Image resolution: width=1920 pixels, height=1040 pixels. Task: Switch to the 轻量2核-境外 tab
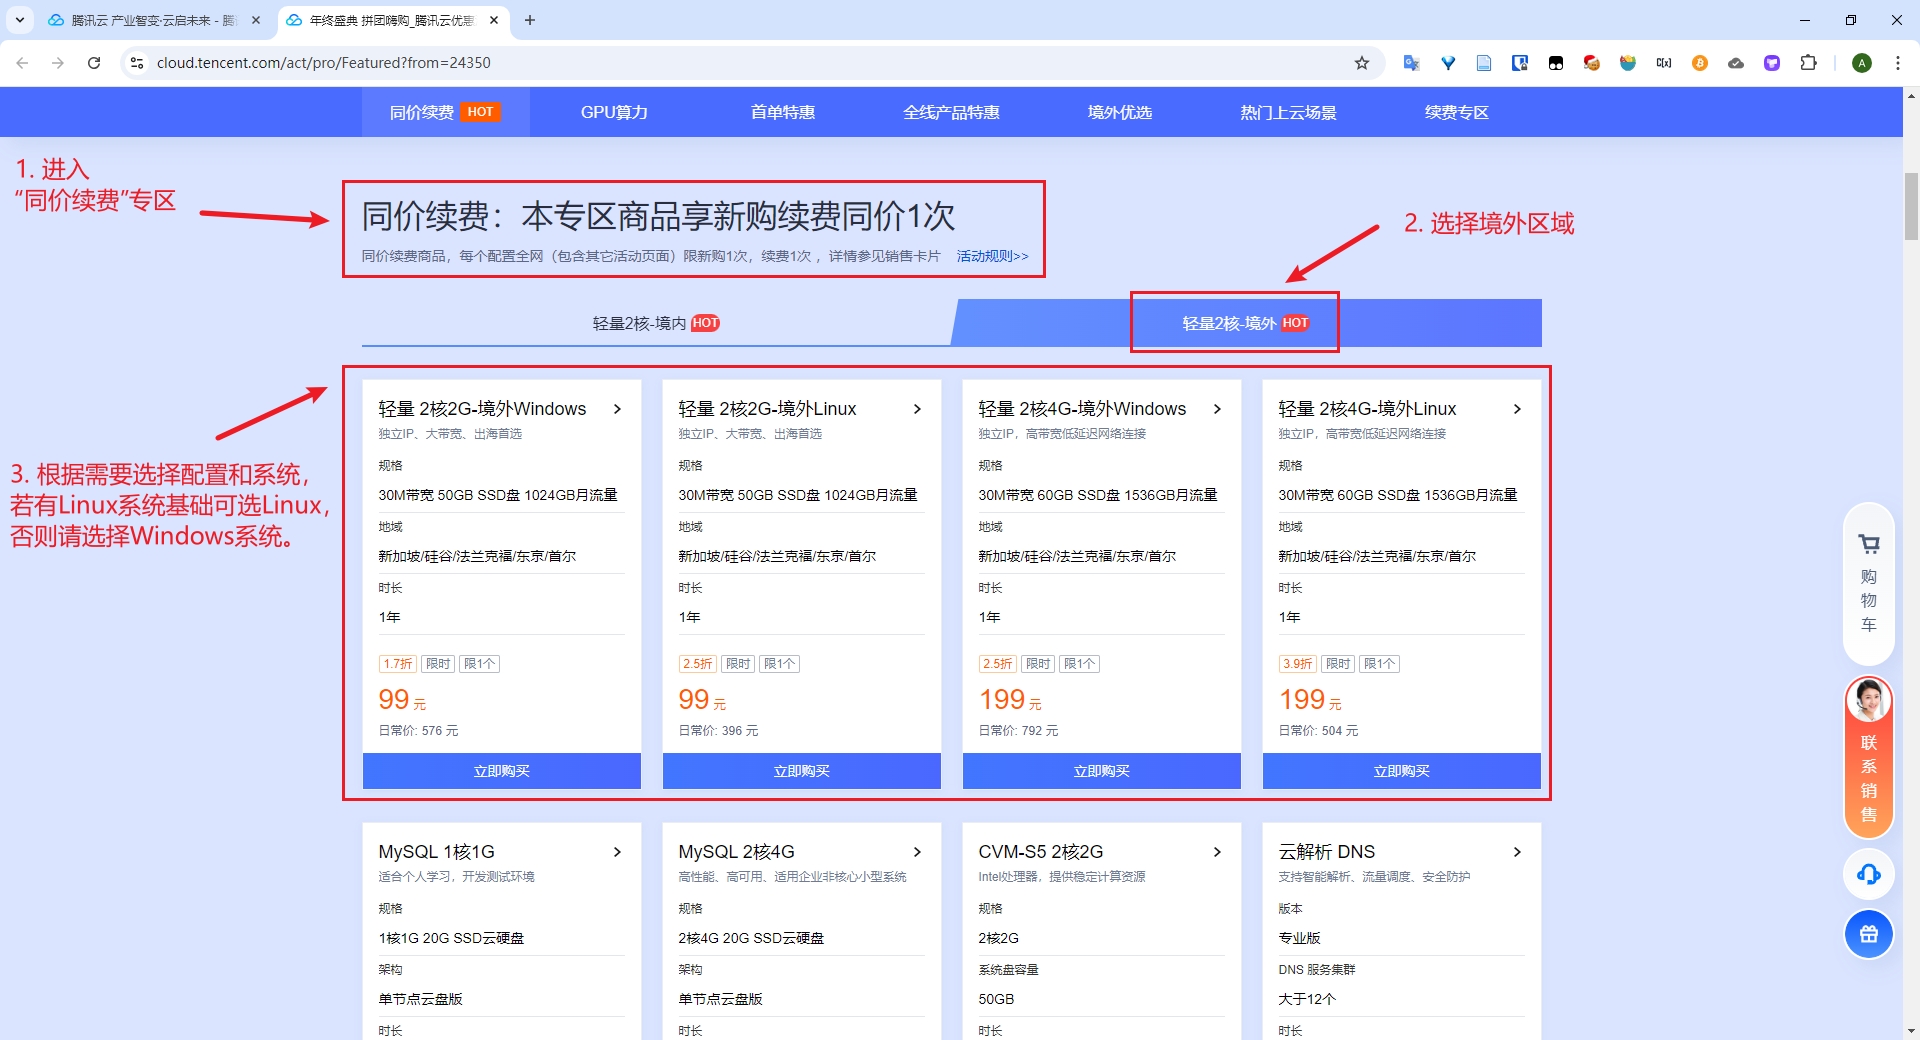click(1245, 323)
